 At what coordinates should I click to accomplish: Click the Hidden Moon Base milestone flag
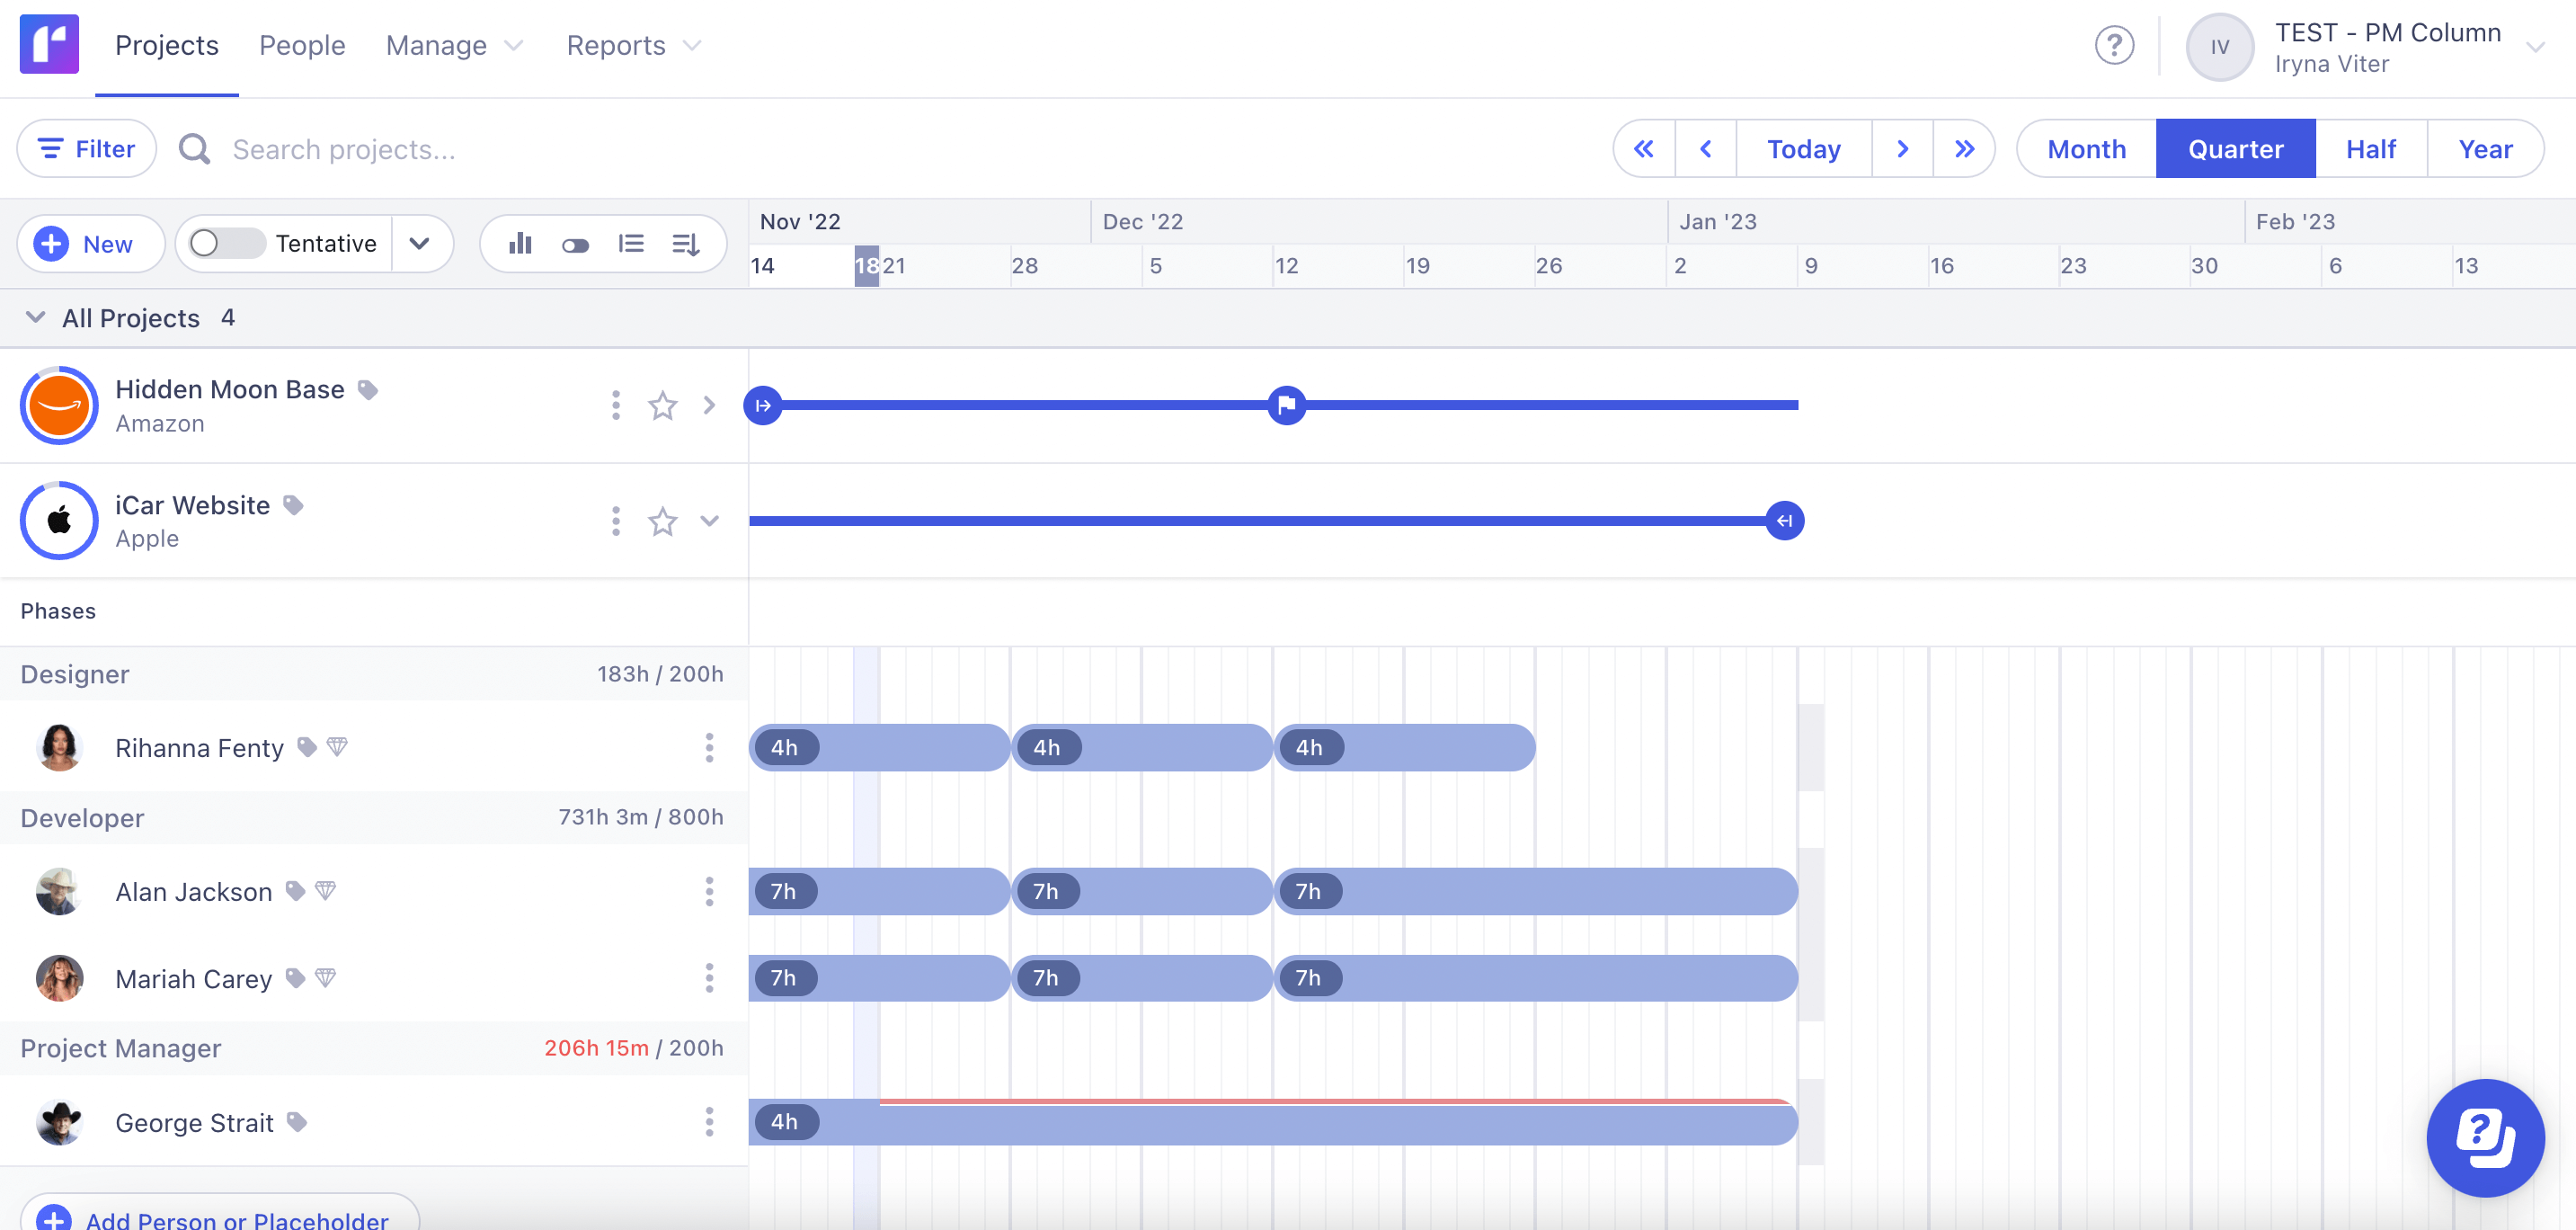click(x=1286, y=405)
